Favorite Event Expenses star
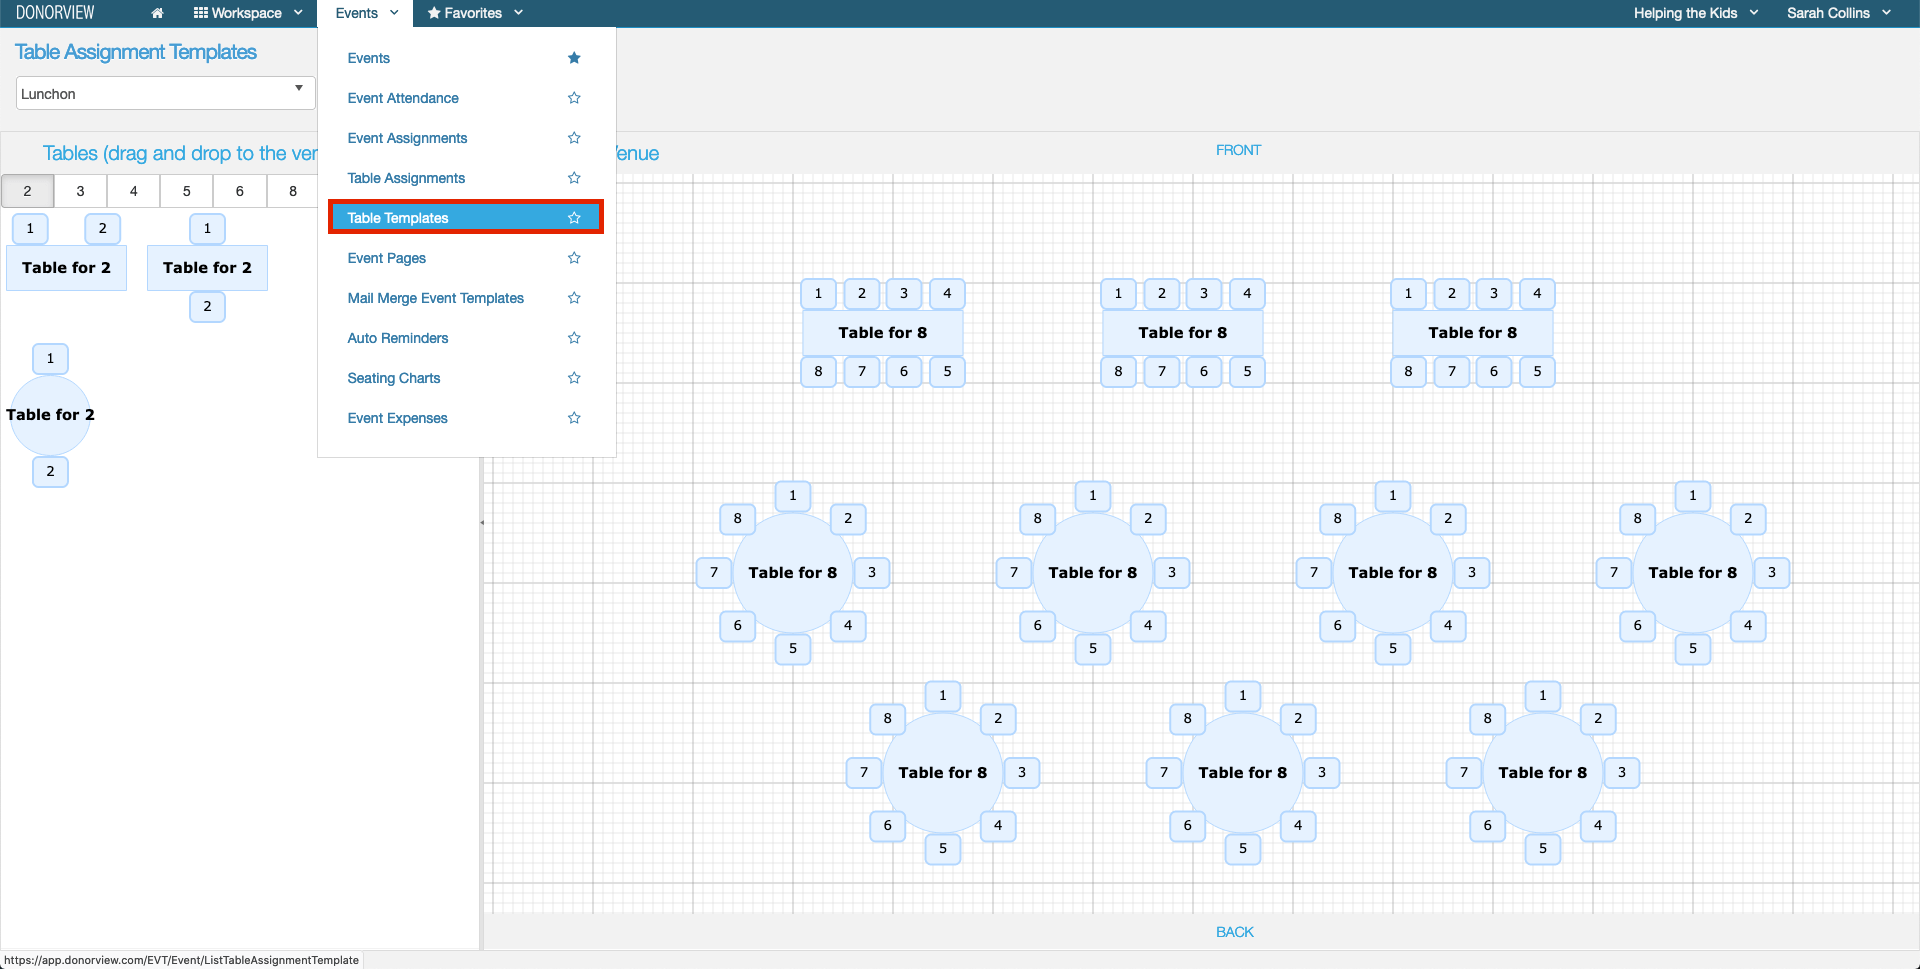1920x969 pixels. tap(574, 418)
